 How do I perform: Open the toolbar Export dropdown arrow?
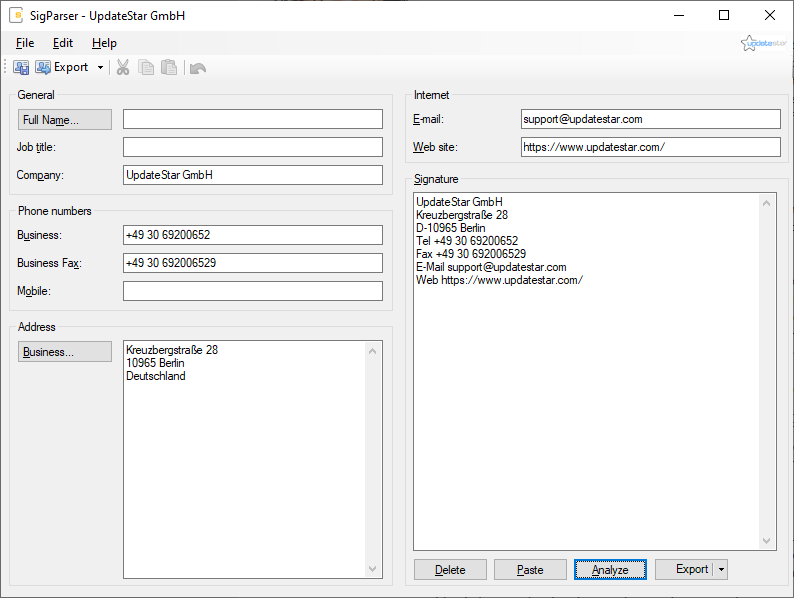coord(100,67)
